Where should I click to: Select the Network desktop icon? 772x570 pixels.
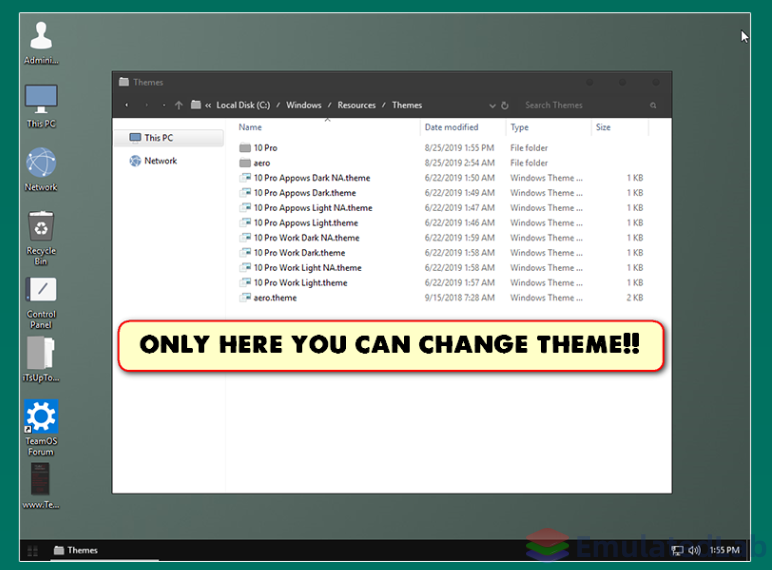[41, 169]
